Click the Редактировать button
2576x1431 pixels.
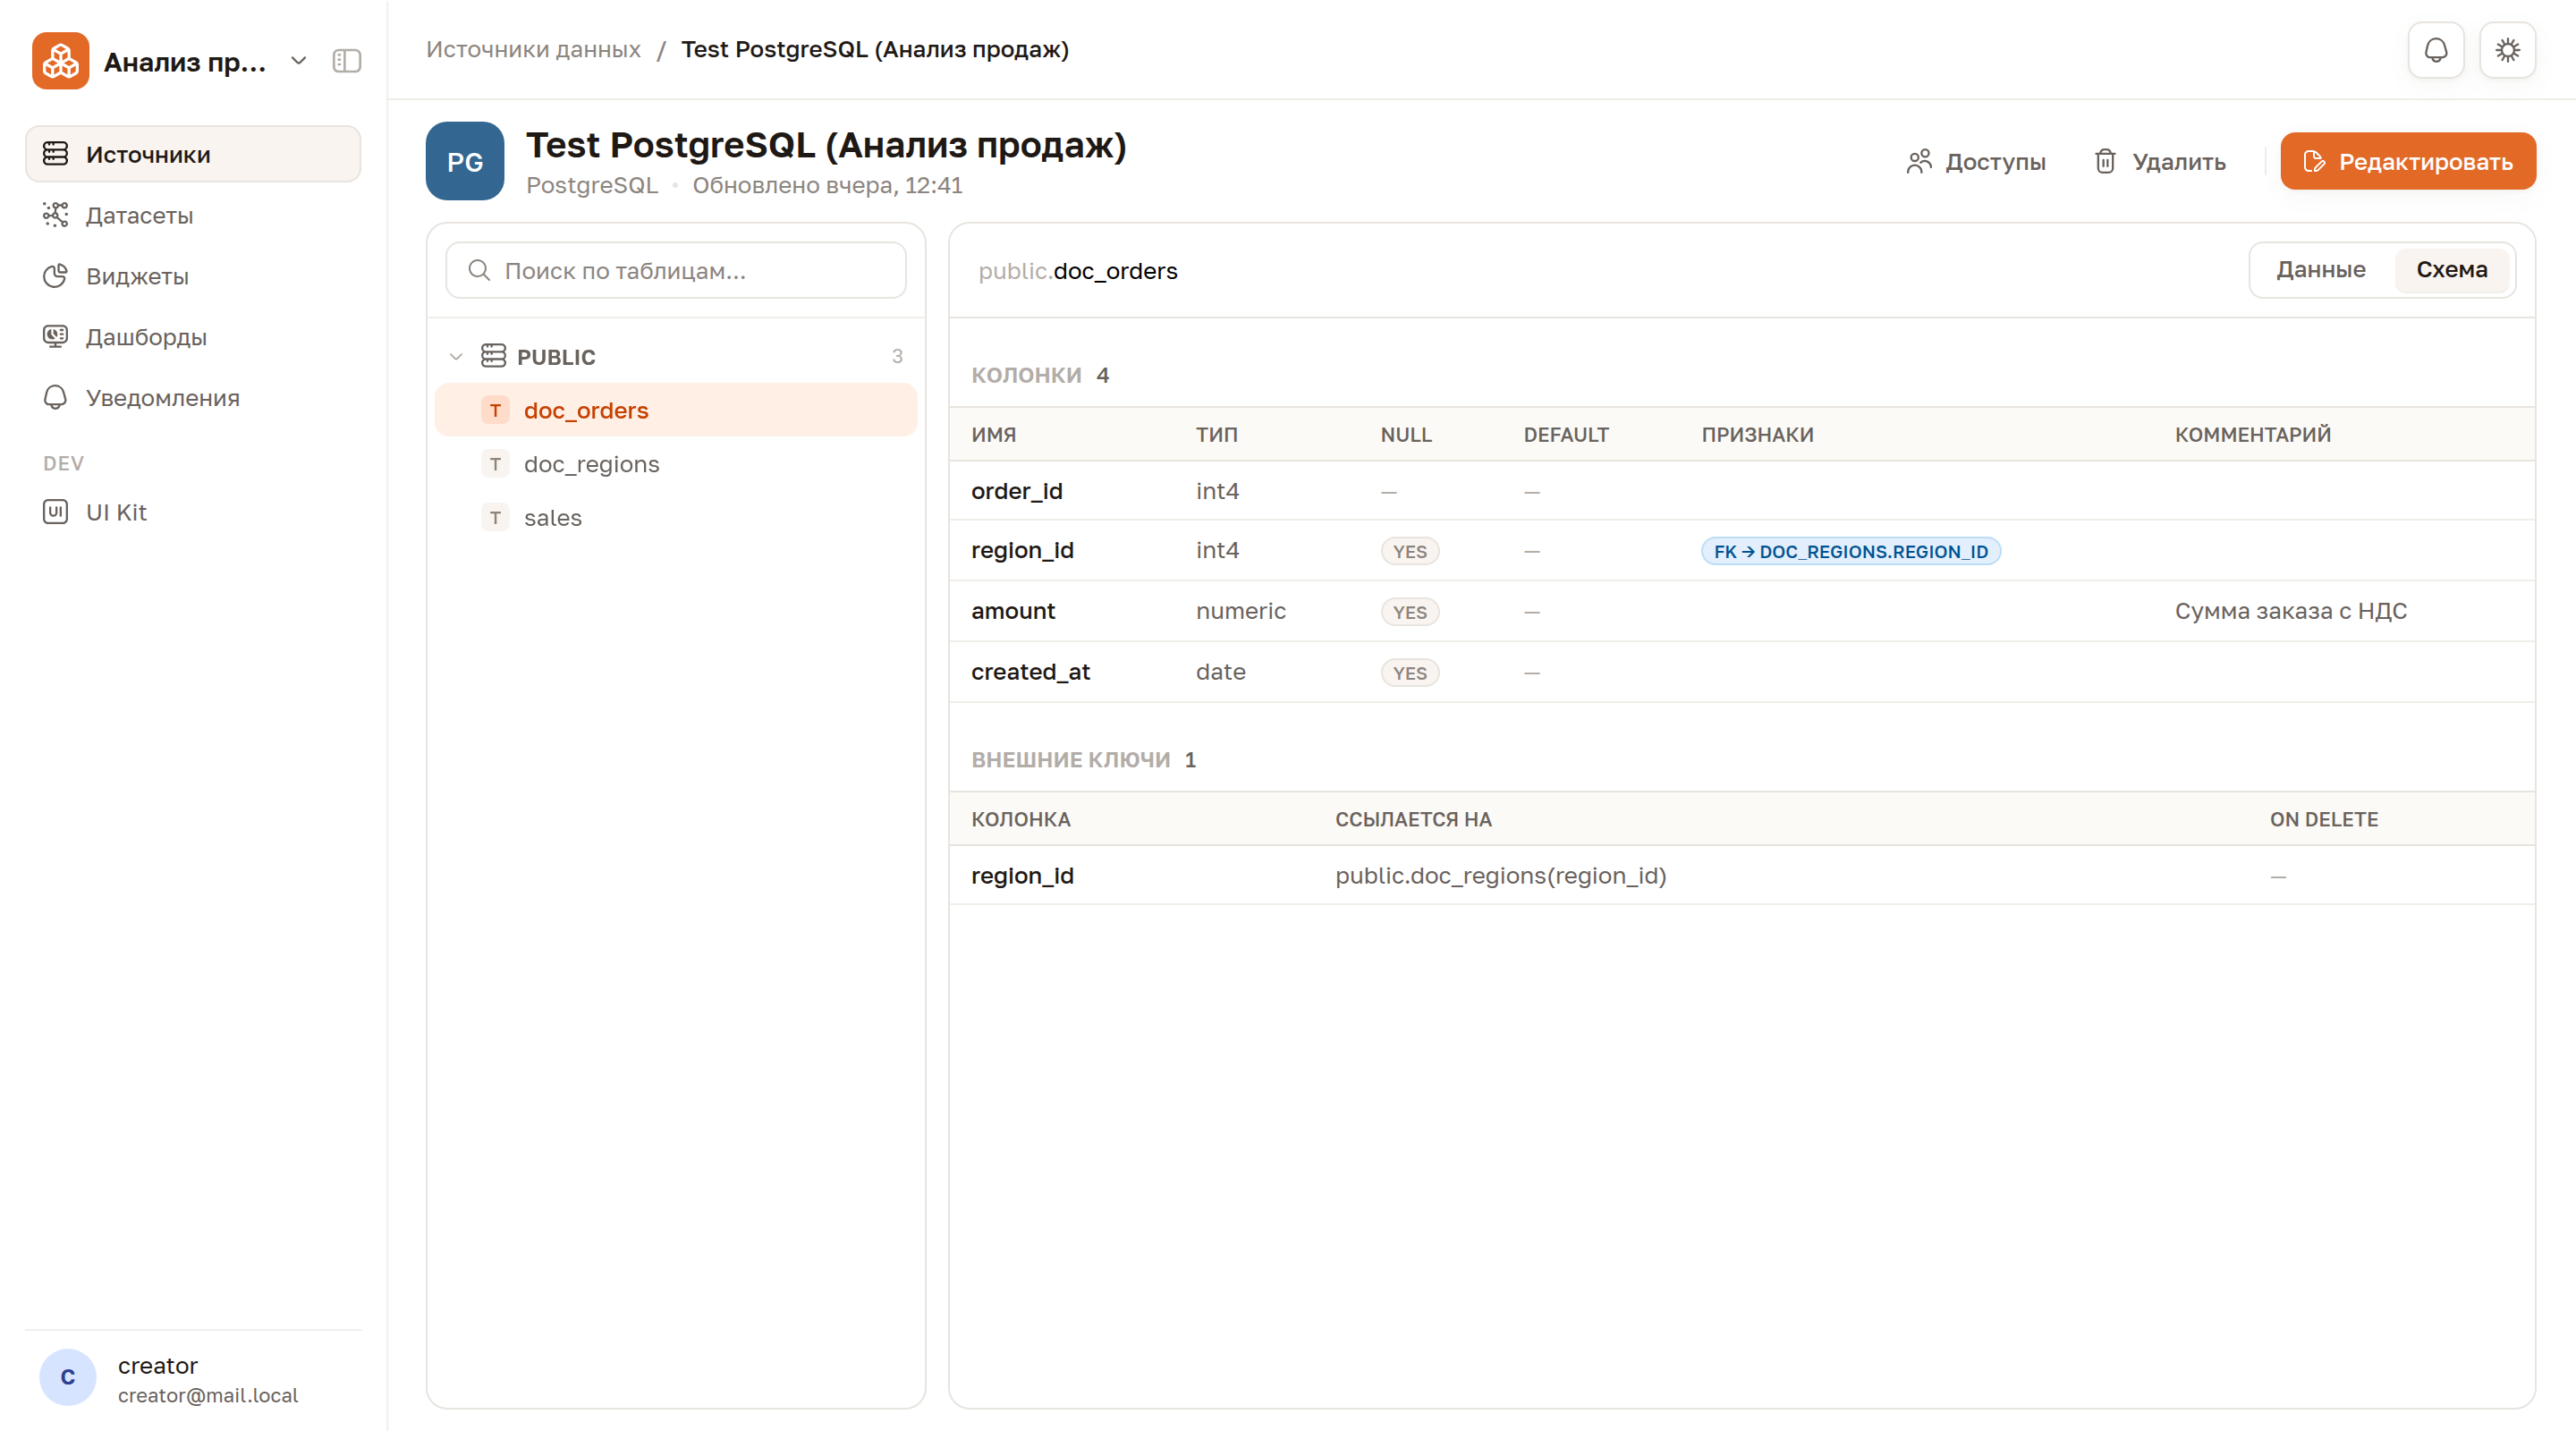tap(2407, 161)
